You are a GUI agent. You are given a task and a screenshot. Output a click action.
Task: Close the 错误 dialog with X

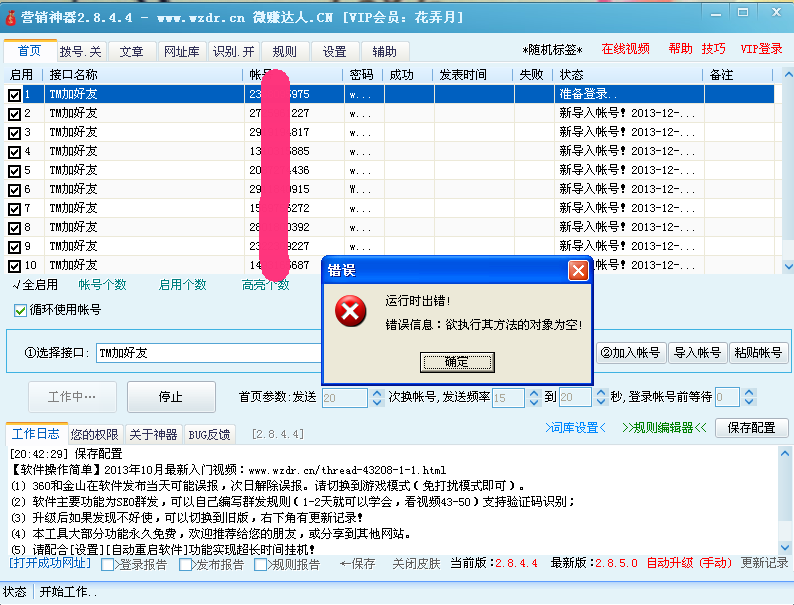(x=578, y=271)
